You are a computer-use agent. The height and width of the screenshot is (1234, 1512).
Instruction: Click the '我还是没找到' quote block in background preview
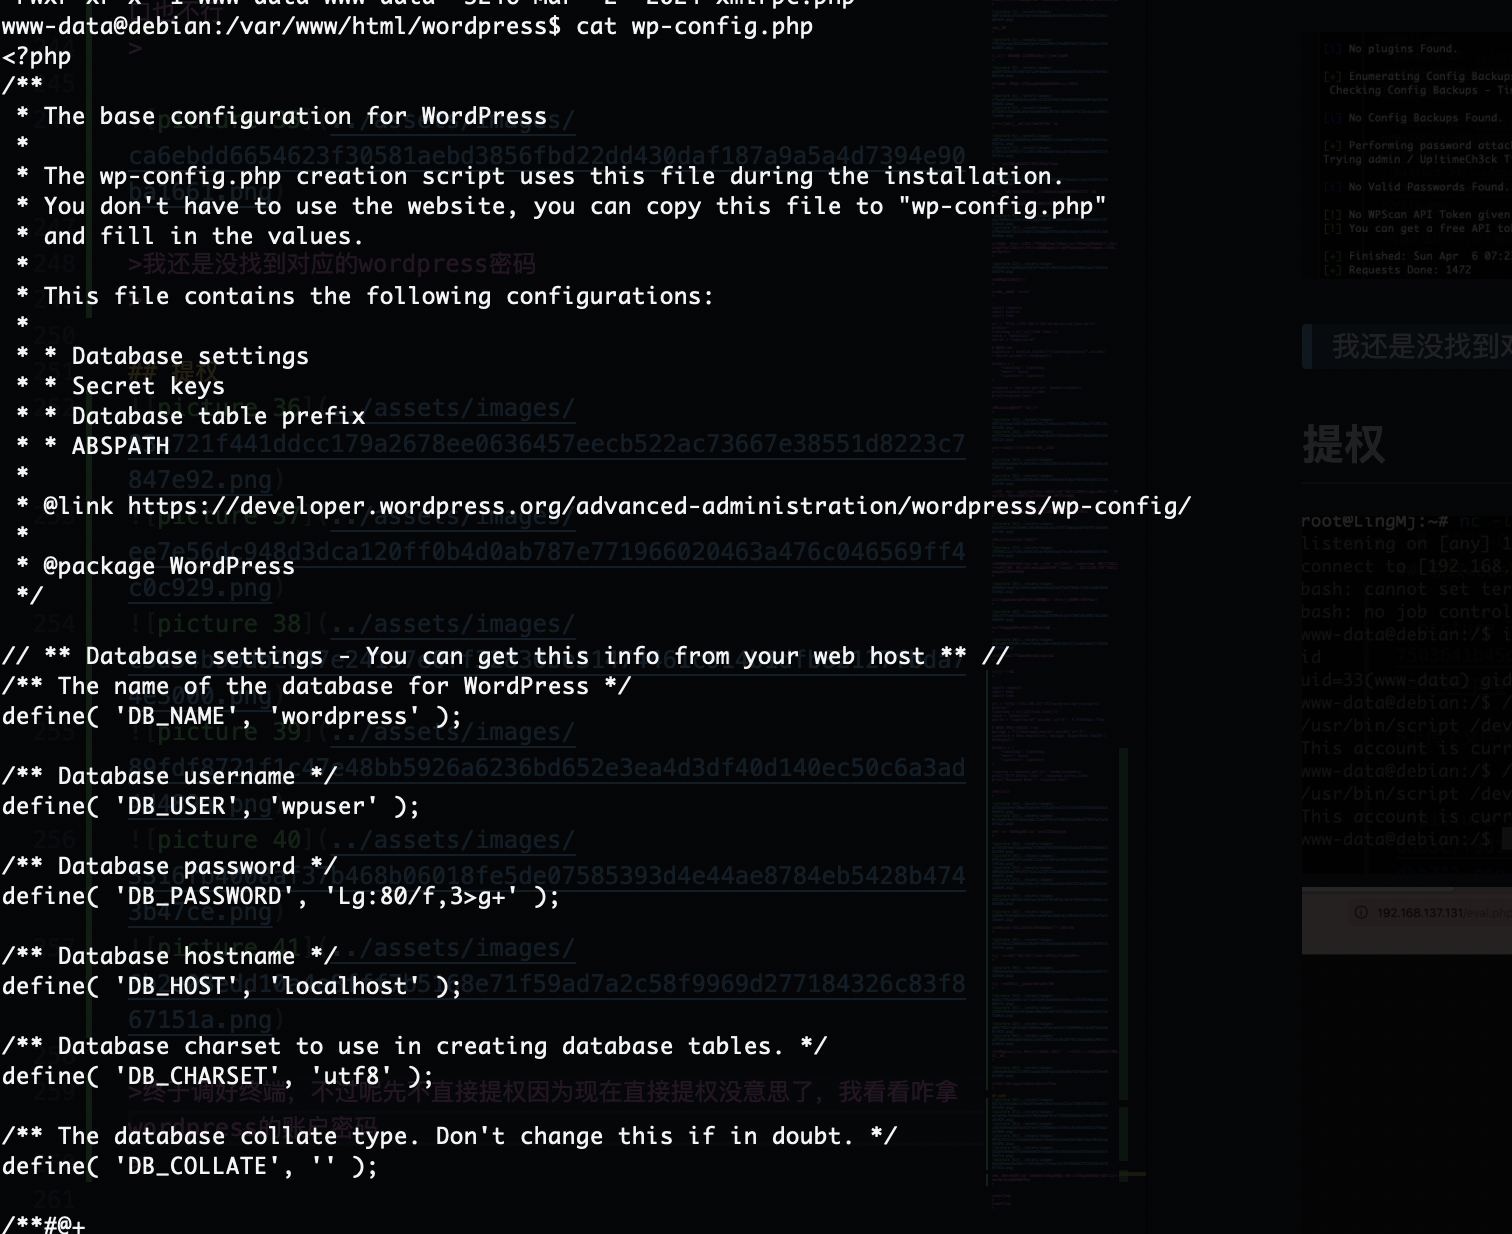(1407, 346)
